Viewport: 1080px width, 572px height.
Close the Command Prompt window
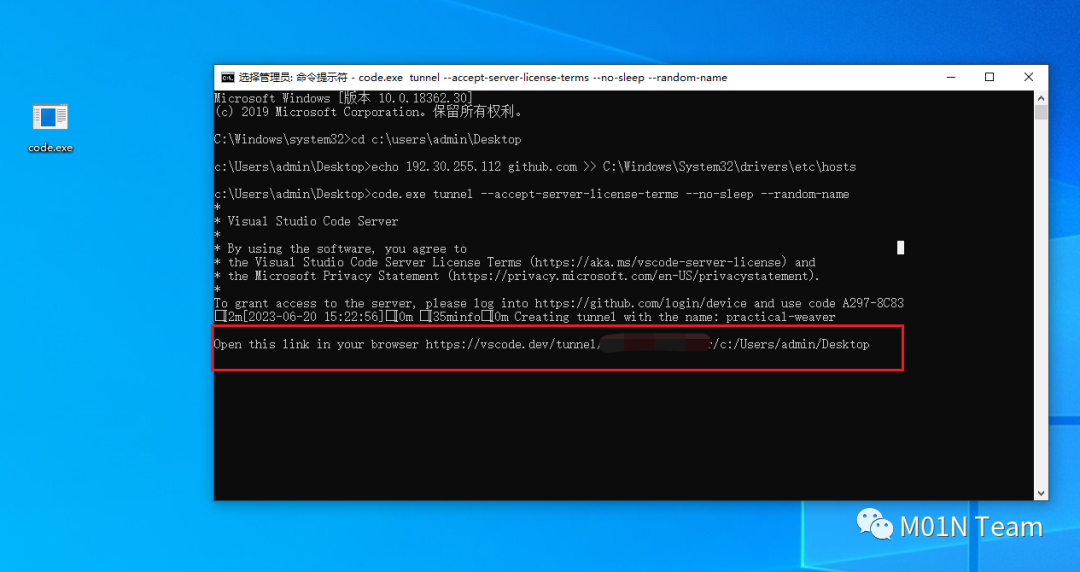(1028, 77)
